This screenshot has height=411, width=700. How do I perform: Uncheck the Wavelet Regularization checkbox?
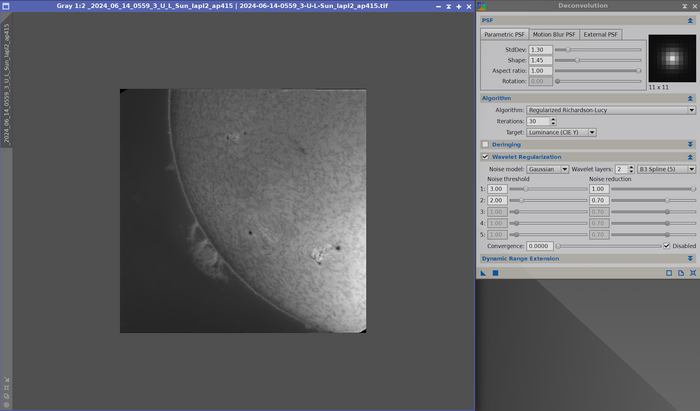pos(486,157)
